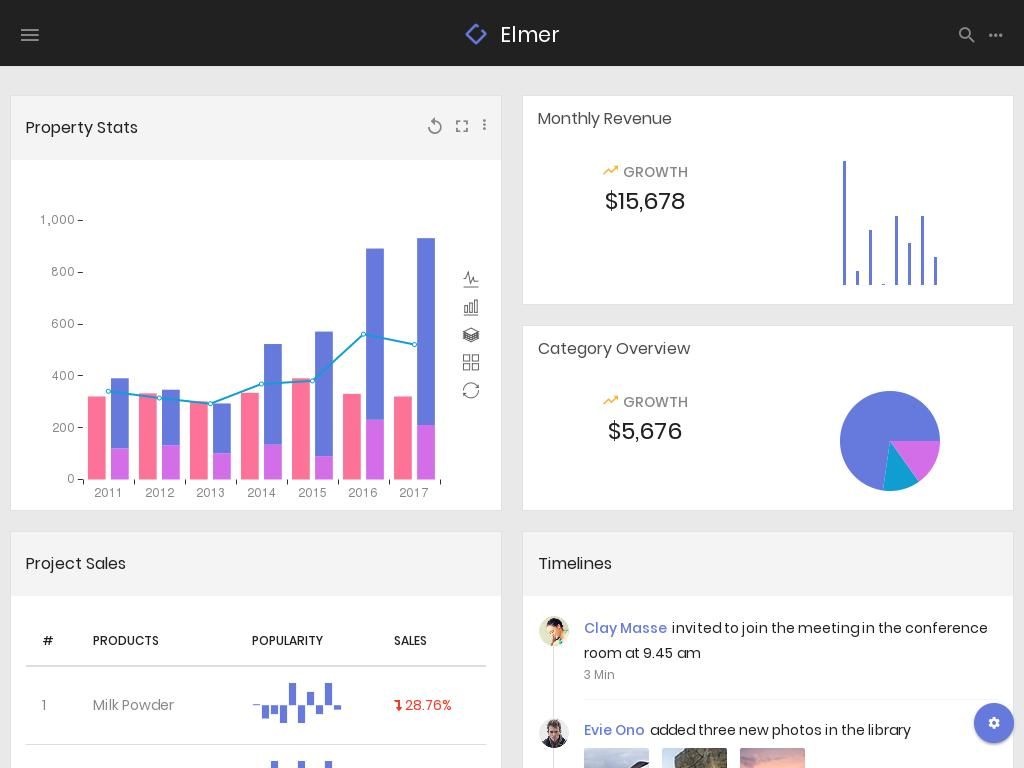Click the large blue pie chart slice
The image size is (1024, 768).
(x=870, y=430)
